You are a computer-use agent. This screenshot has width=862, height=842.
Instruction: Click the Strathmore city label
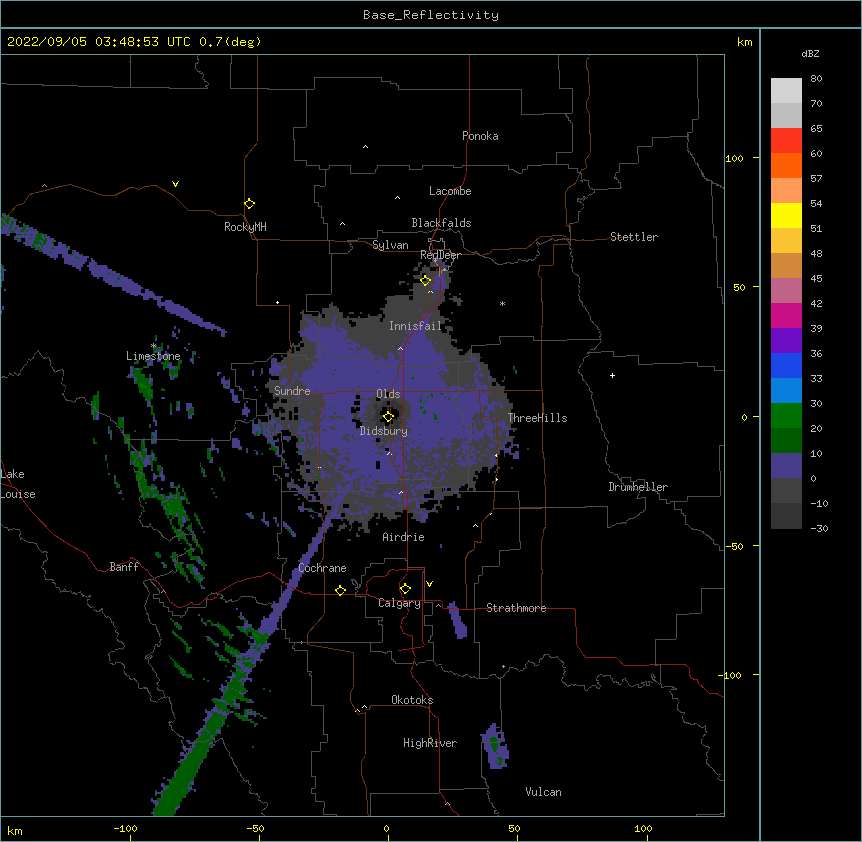pos(516,608)
